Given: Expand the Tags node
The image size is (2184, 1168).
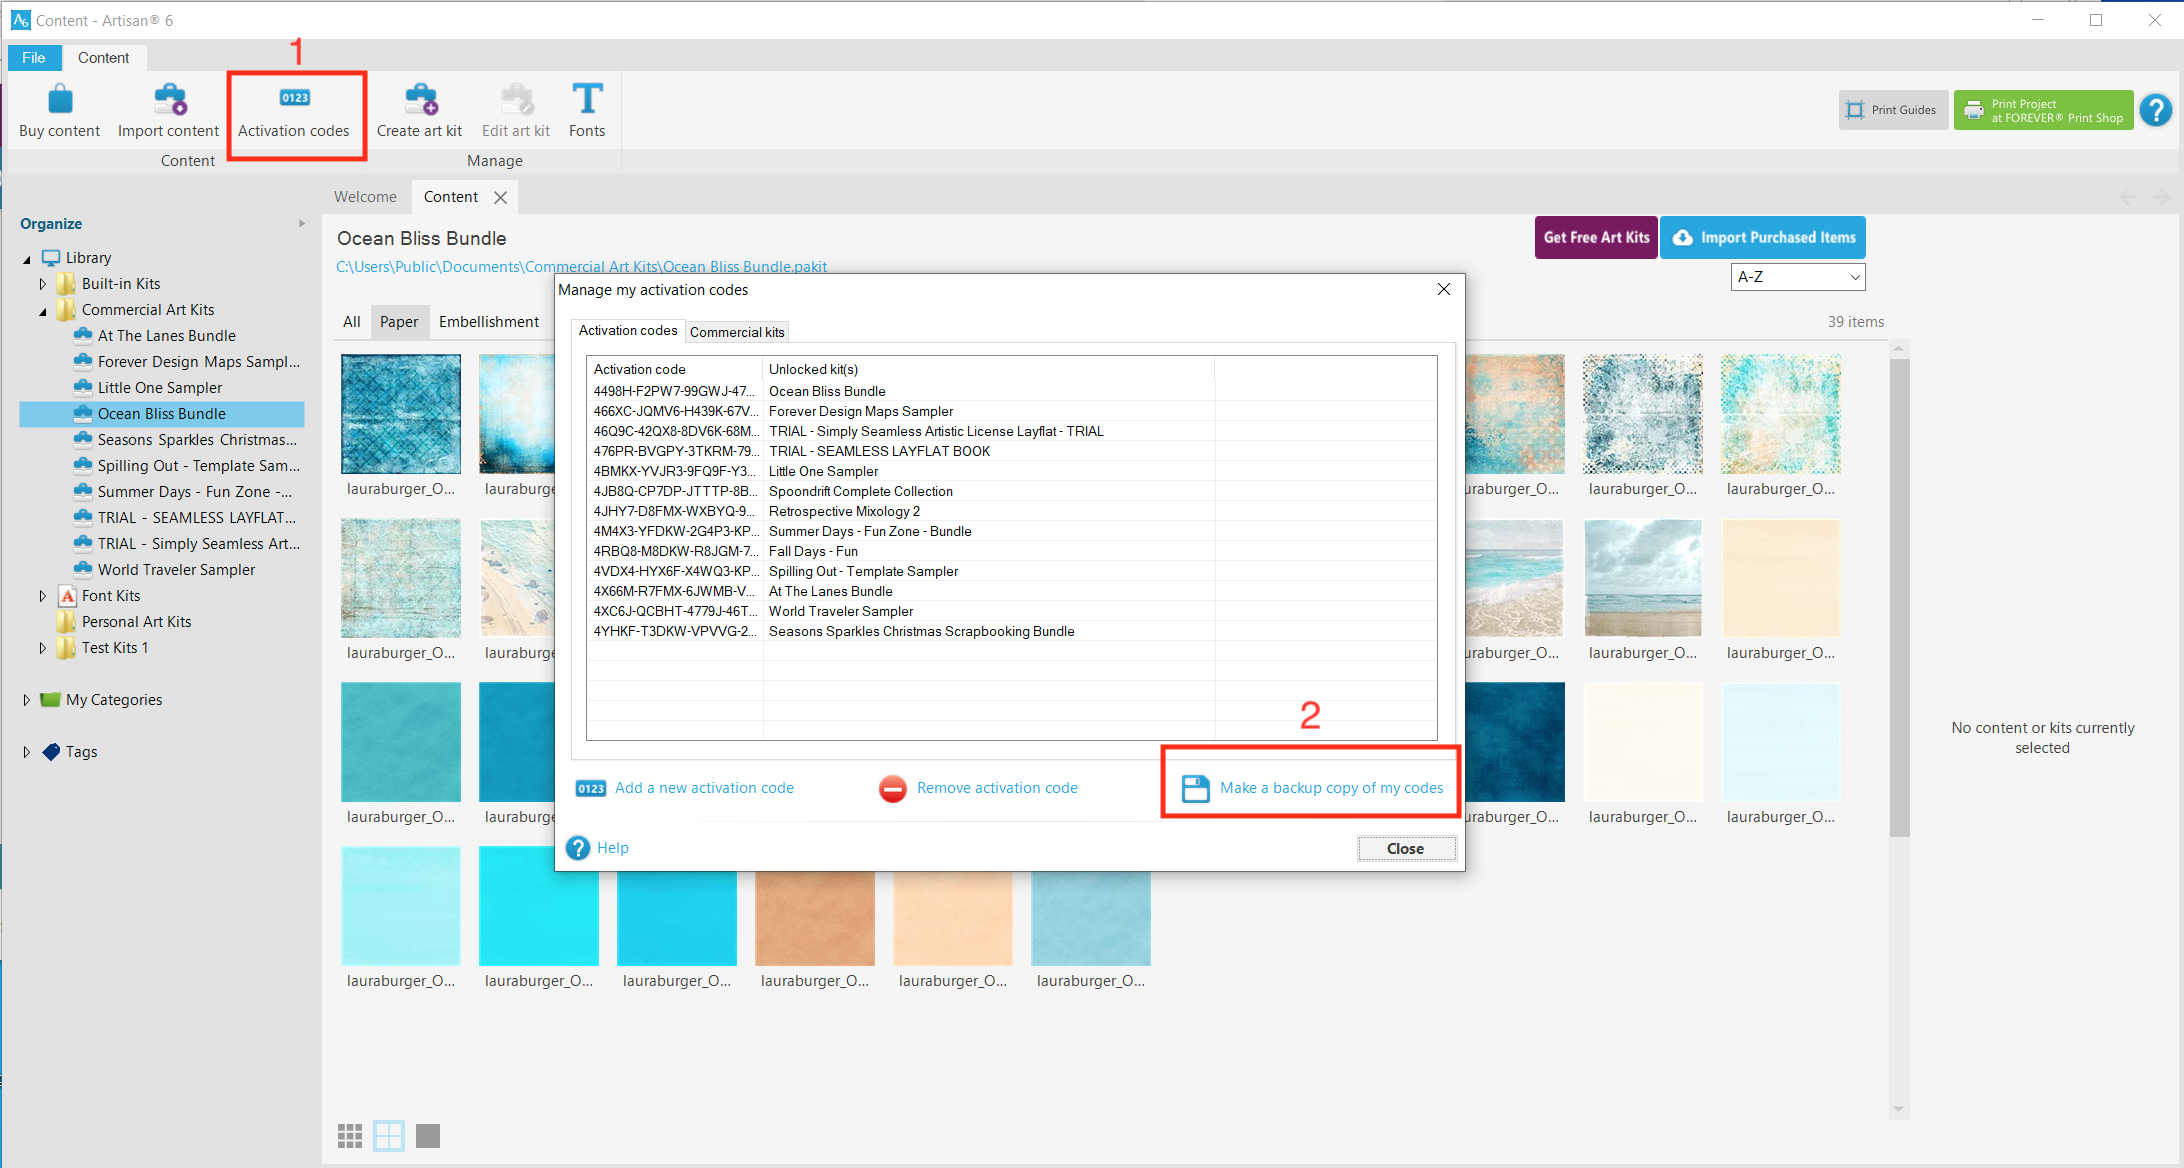Looking at the screenshot, I should click(x=27, y=752).
